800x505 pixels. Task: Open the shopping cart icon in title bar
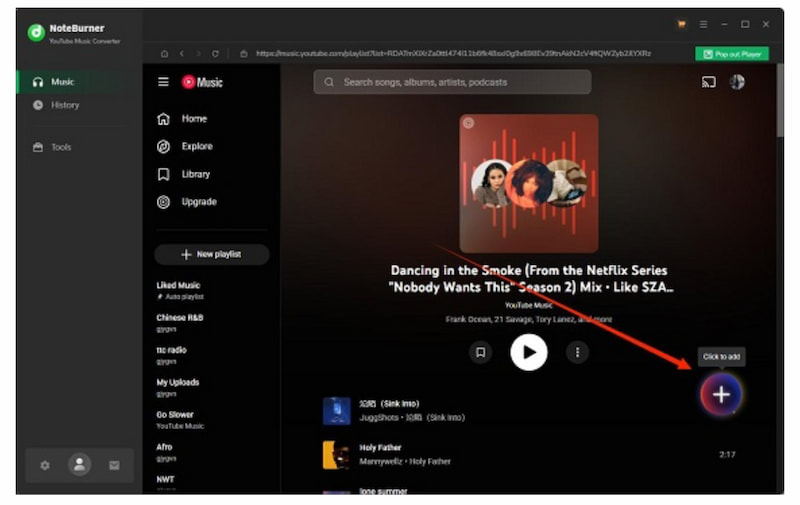pos(681,24)
